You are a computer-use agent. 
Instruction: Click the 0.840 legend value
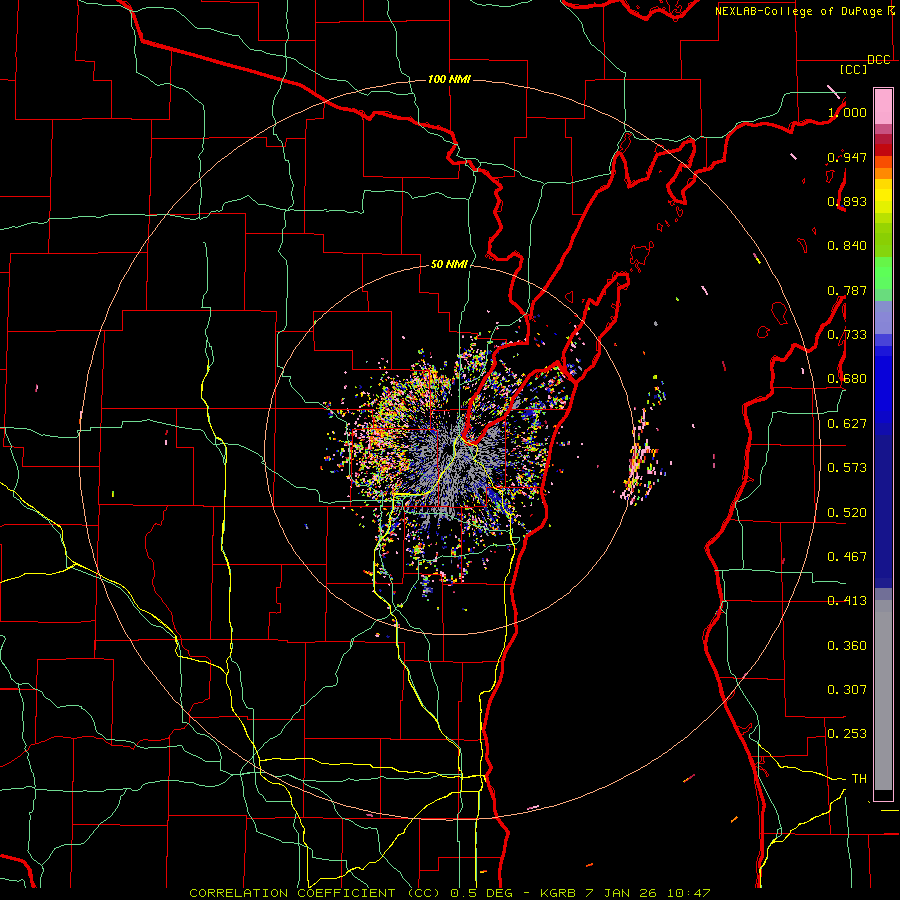[847, 246]
